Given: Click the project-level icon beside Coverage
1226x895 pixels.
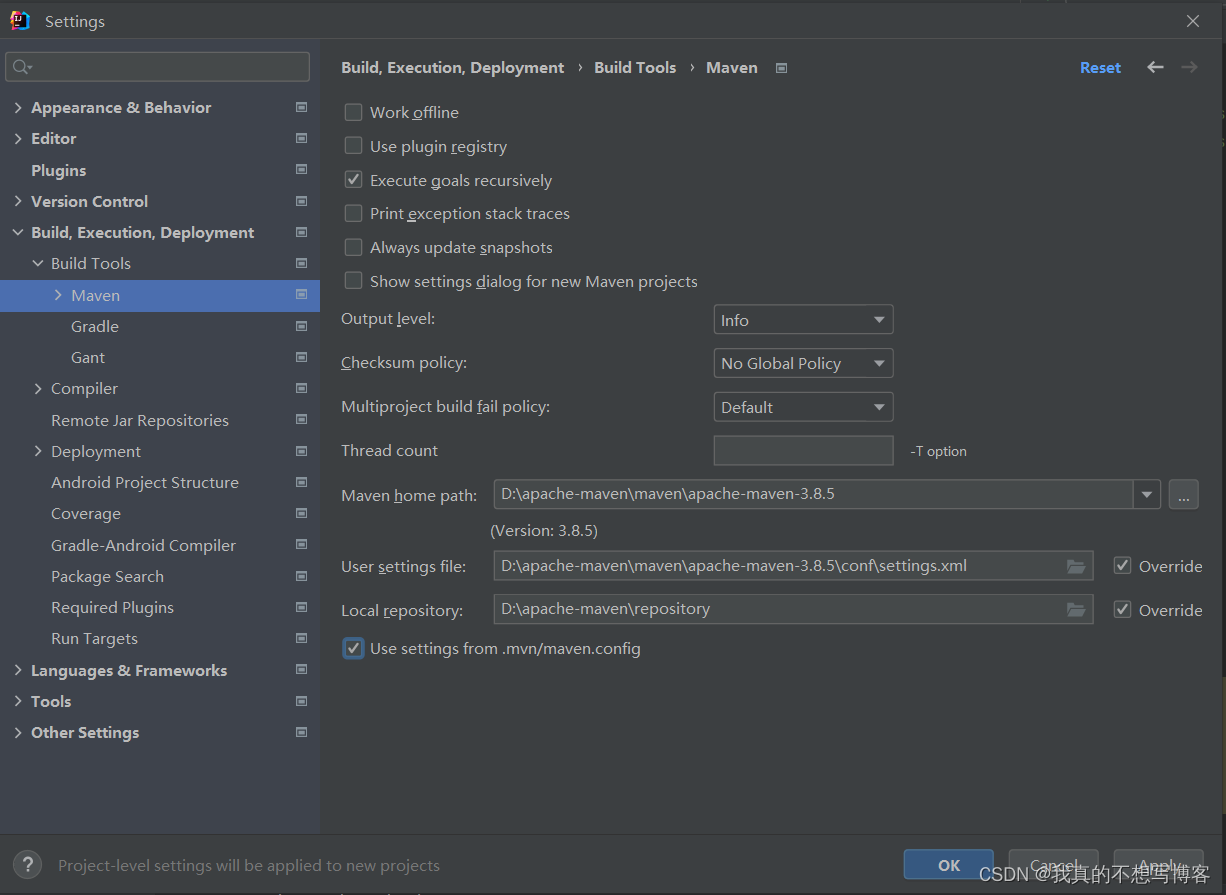Looking at the screenshot, I should point(301,513).
